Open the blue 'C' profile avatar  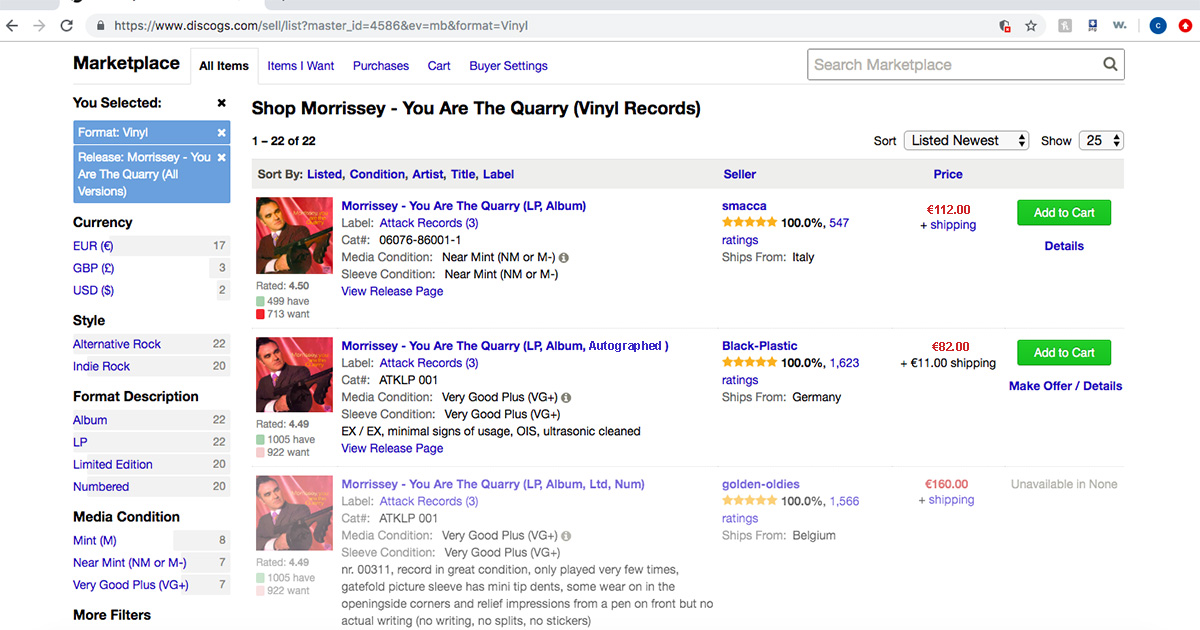coord(1158,26)
